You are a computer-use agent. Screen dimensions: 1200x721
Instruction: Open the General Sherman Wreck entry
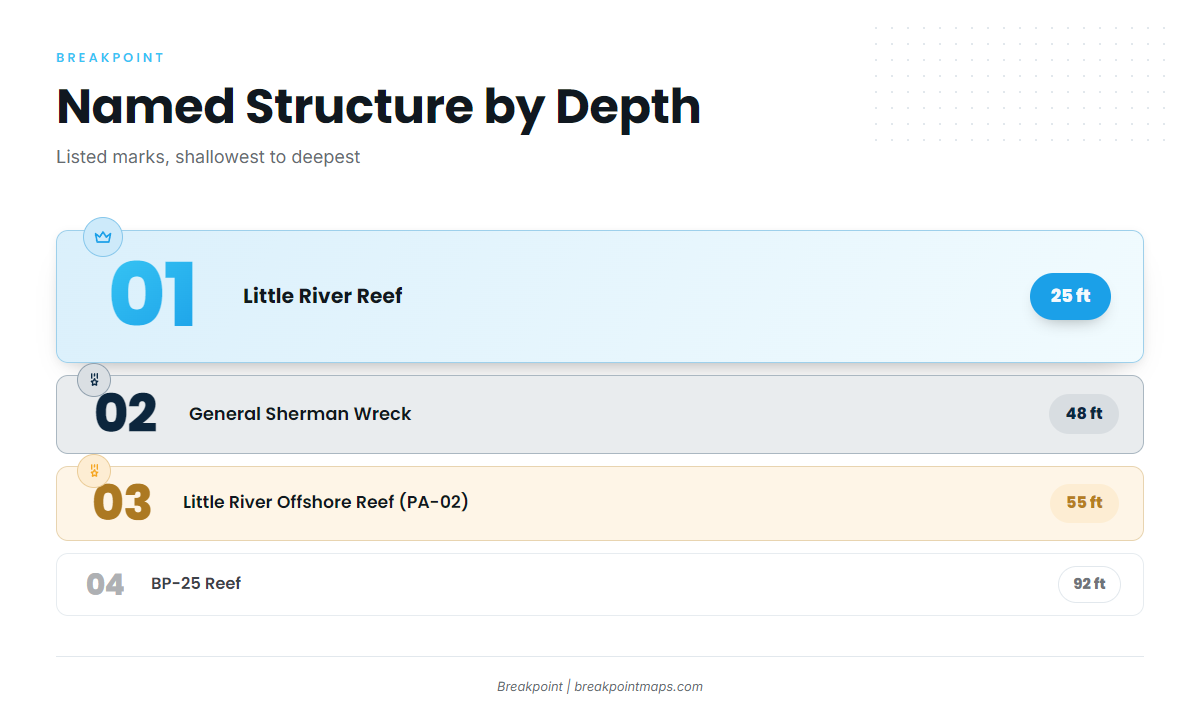tap(600, 414)
